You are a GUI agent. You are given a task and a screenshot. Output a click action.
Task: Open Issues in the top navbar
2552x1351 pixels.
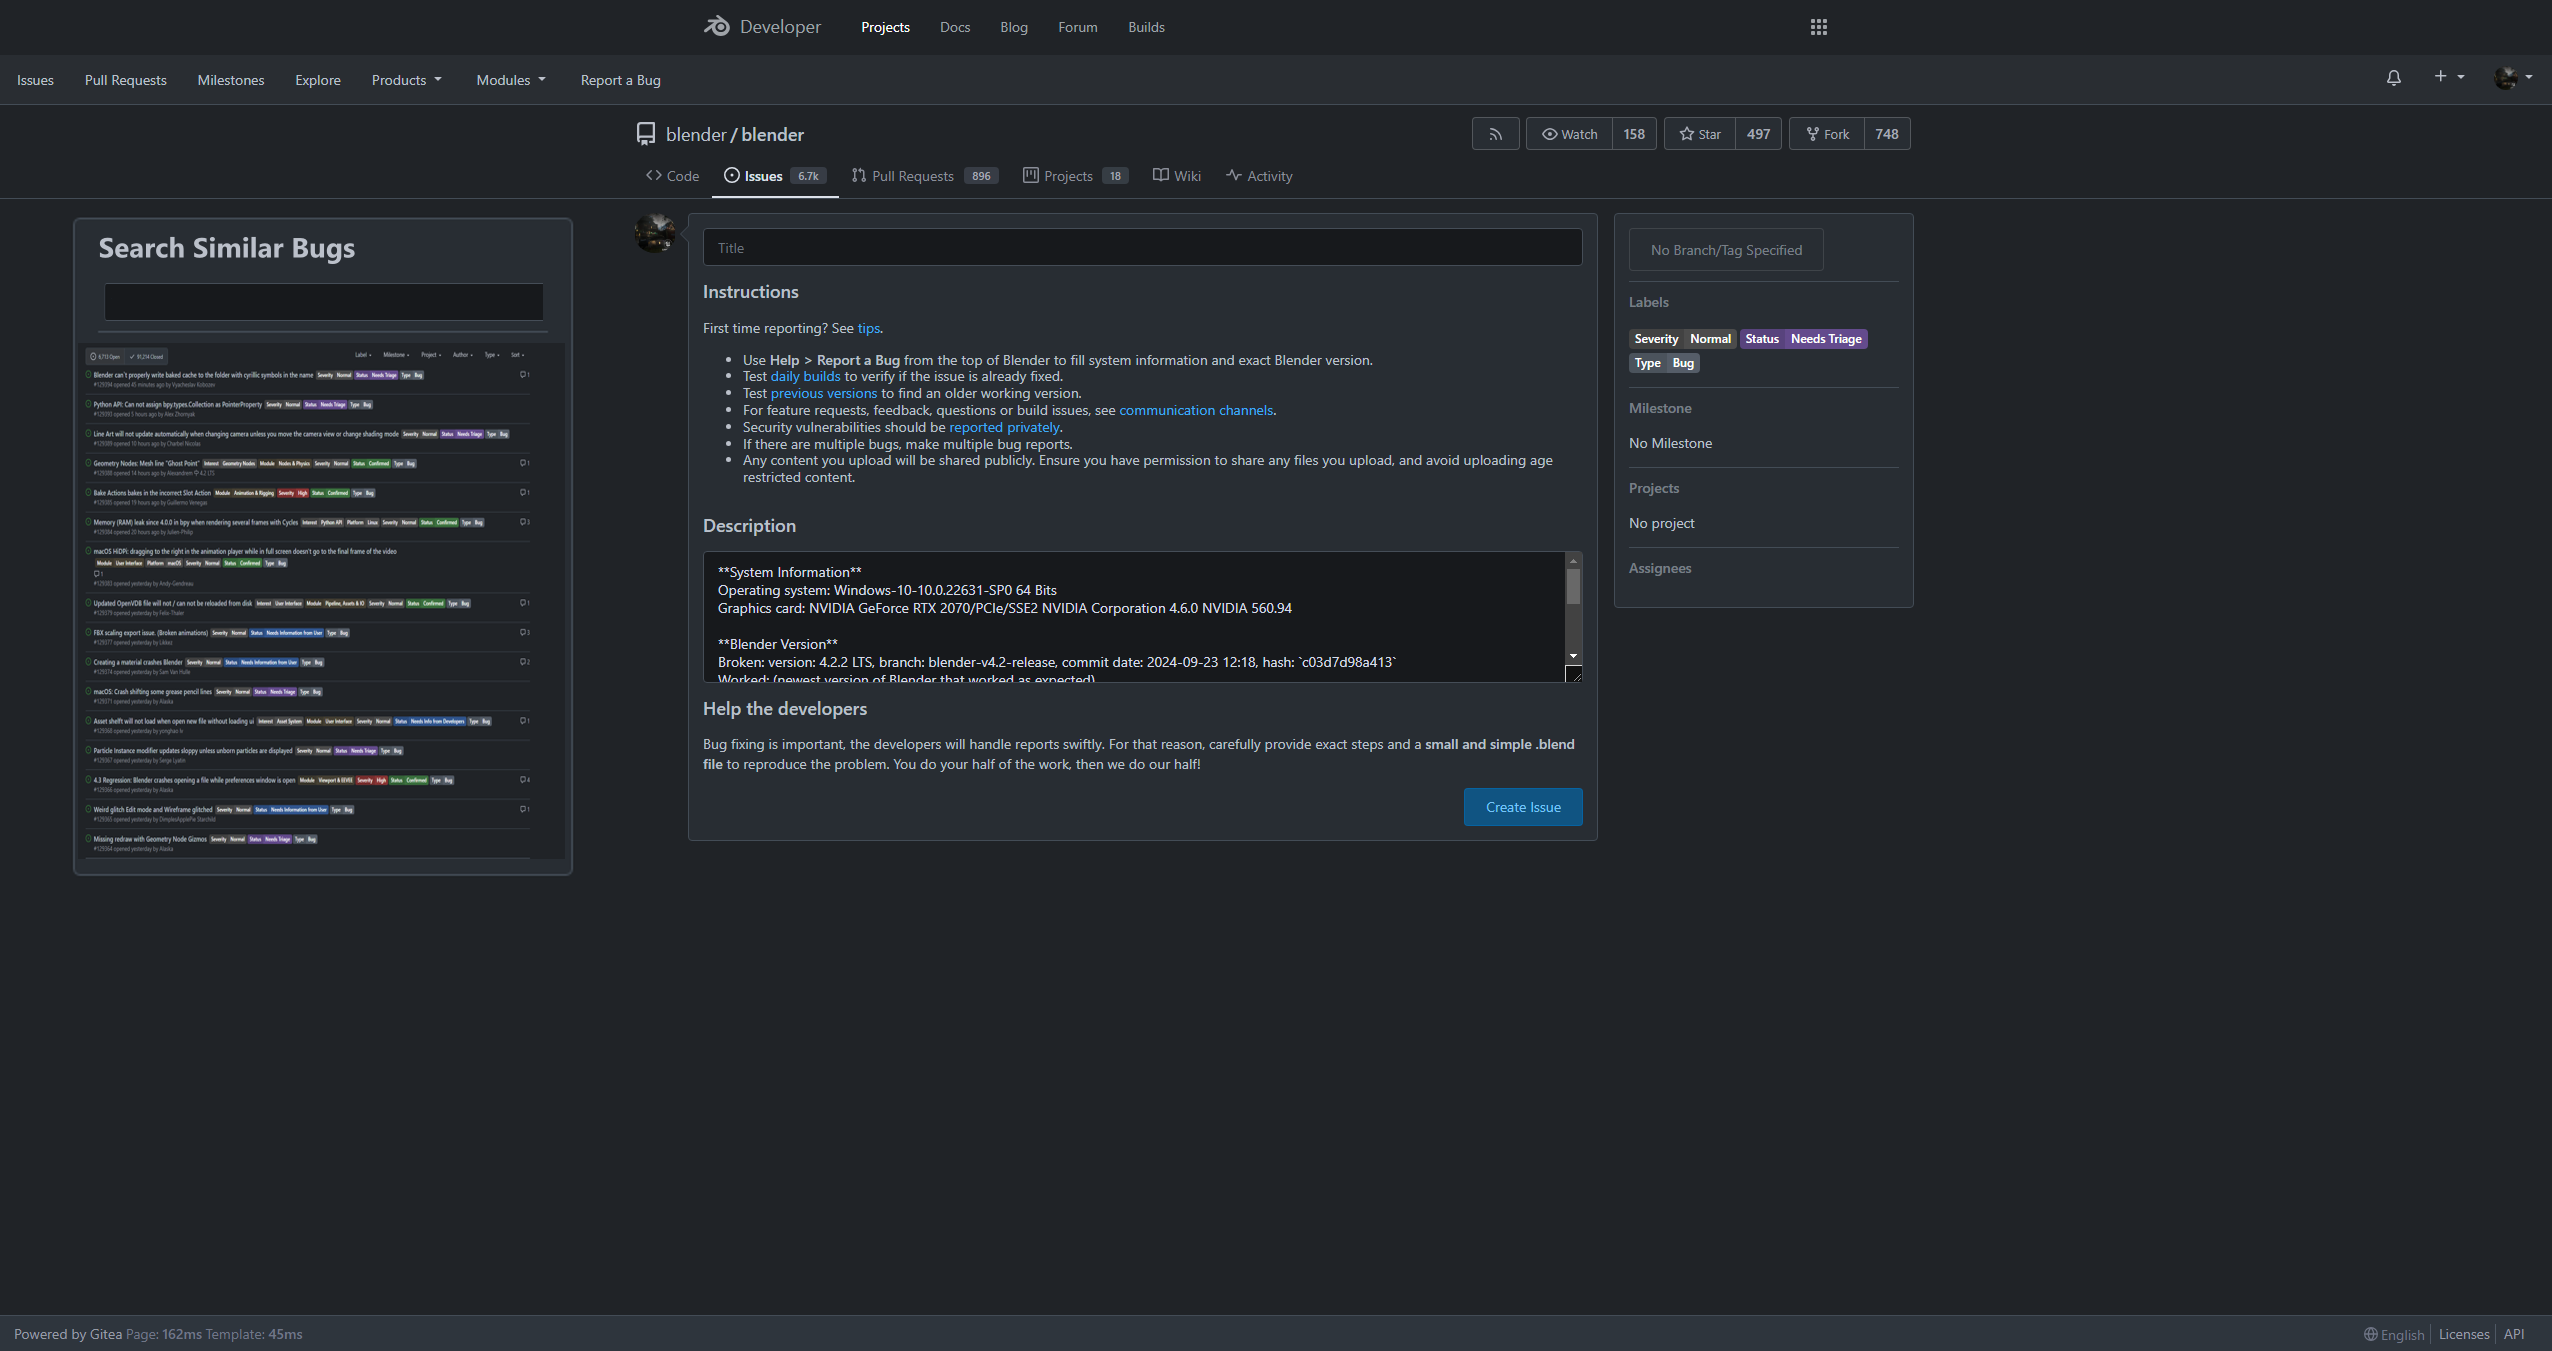point(35,80)
